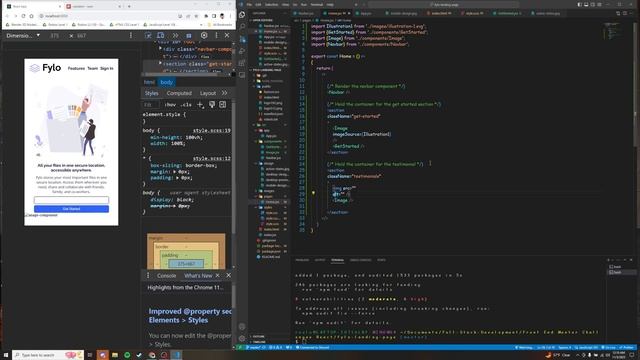Image resolution: width=640 pixels, height=360 pixels.
Task: Close the DevTools drawer
Action: (229, 276)
